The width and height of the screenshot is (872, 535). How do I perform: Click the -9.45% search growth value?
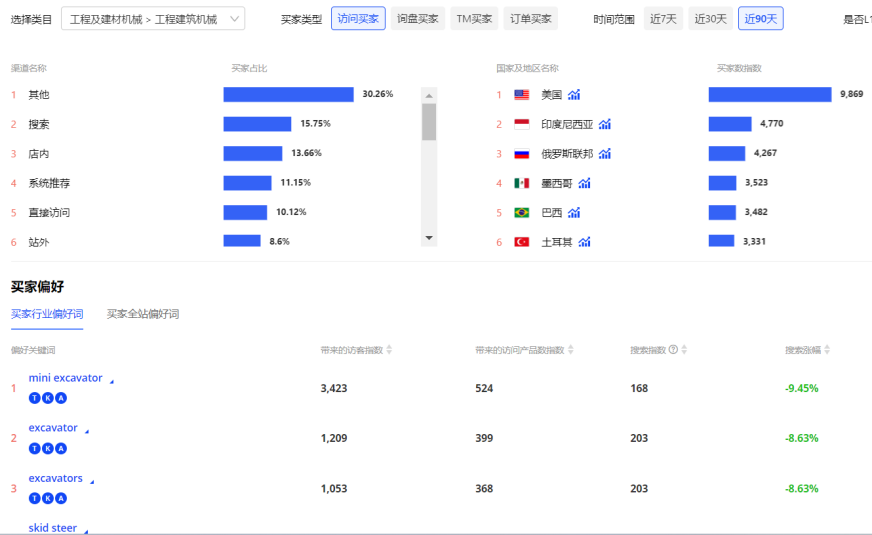click(801, 388)
